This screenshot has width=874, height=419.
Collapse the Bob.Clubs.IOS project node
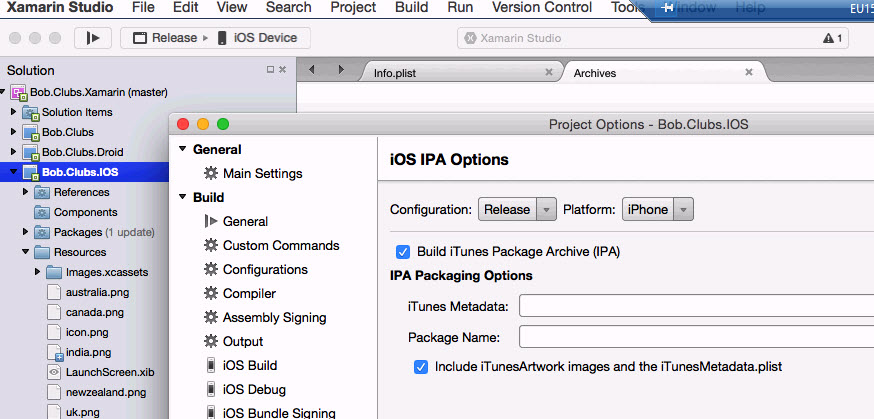13,172
